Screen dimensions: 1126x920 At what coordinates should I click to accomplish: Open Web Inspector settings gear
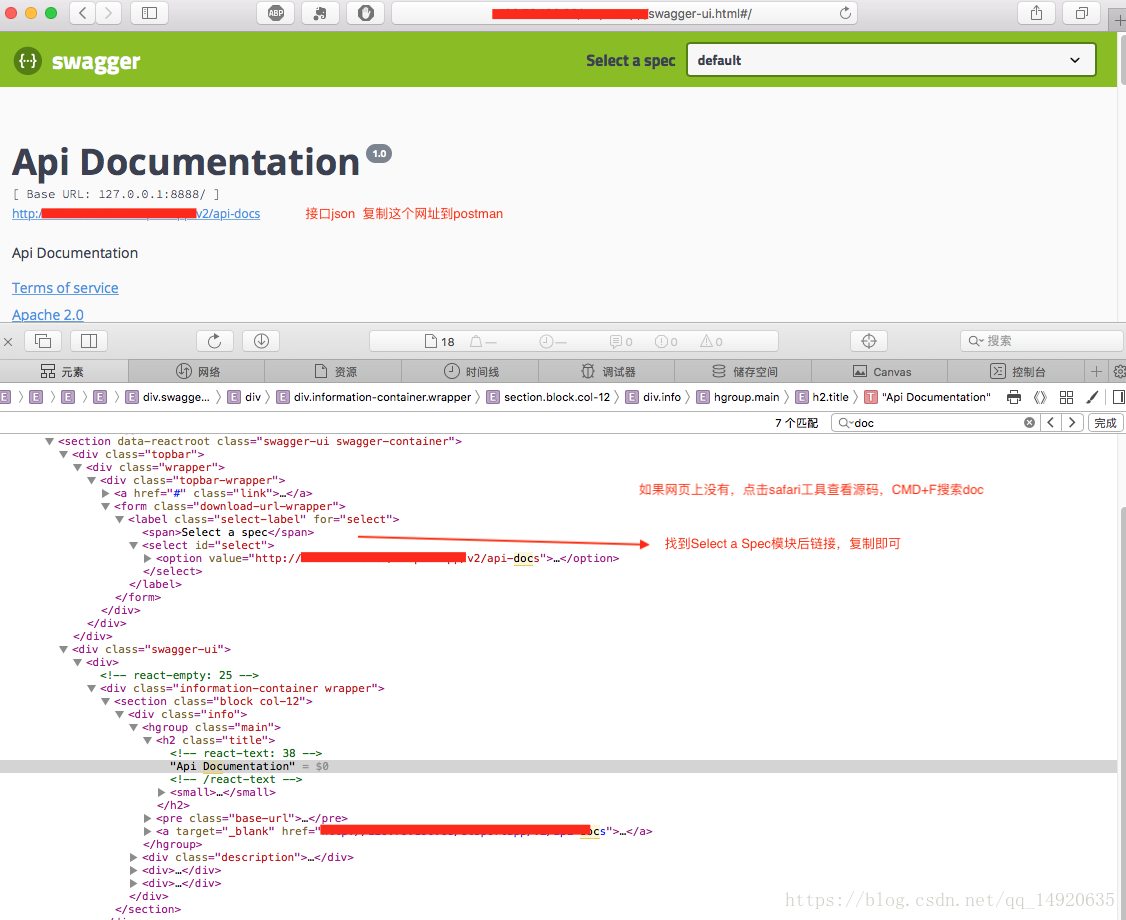click(x=1119, y=371)
